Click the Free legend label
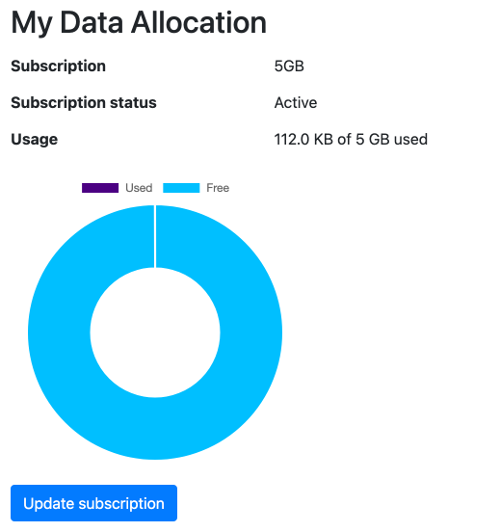The width and height of the screenshot is (500, 532). point(218,188)
